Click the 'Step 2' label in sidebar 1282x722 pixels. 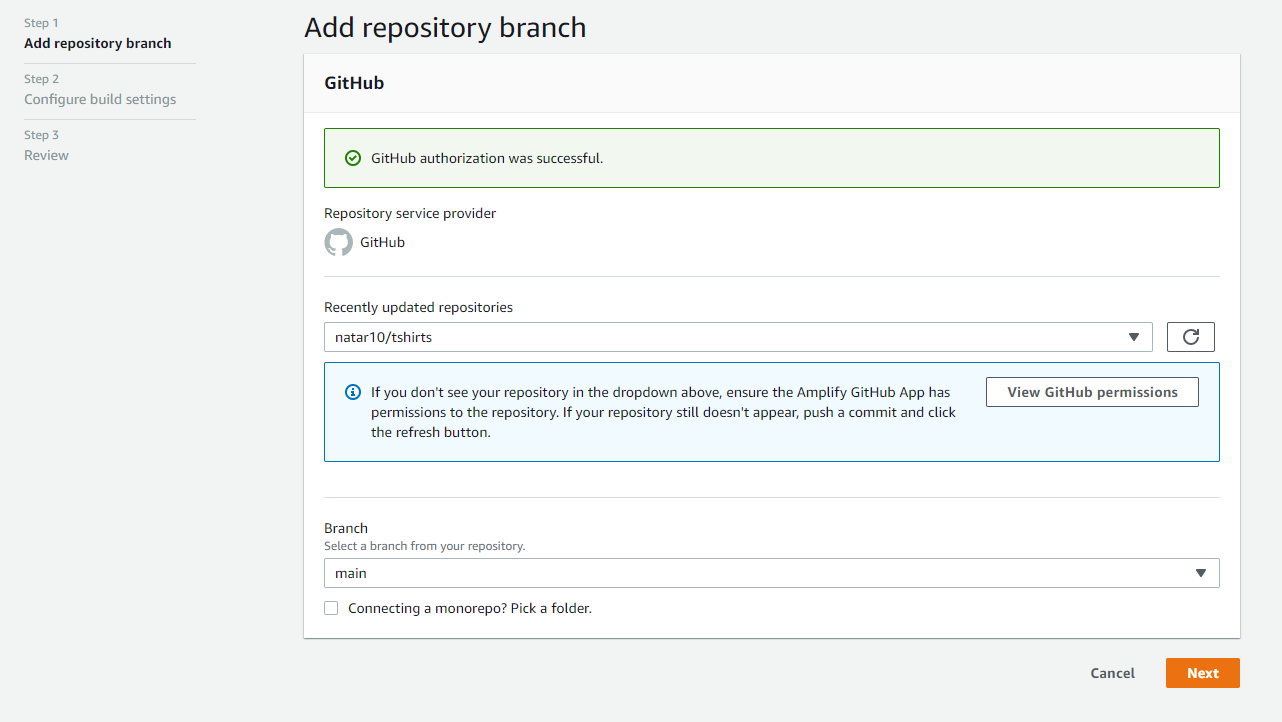42,79
